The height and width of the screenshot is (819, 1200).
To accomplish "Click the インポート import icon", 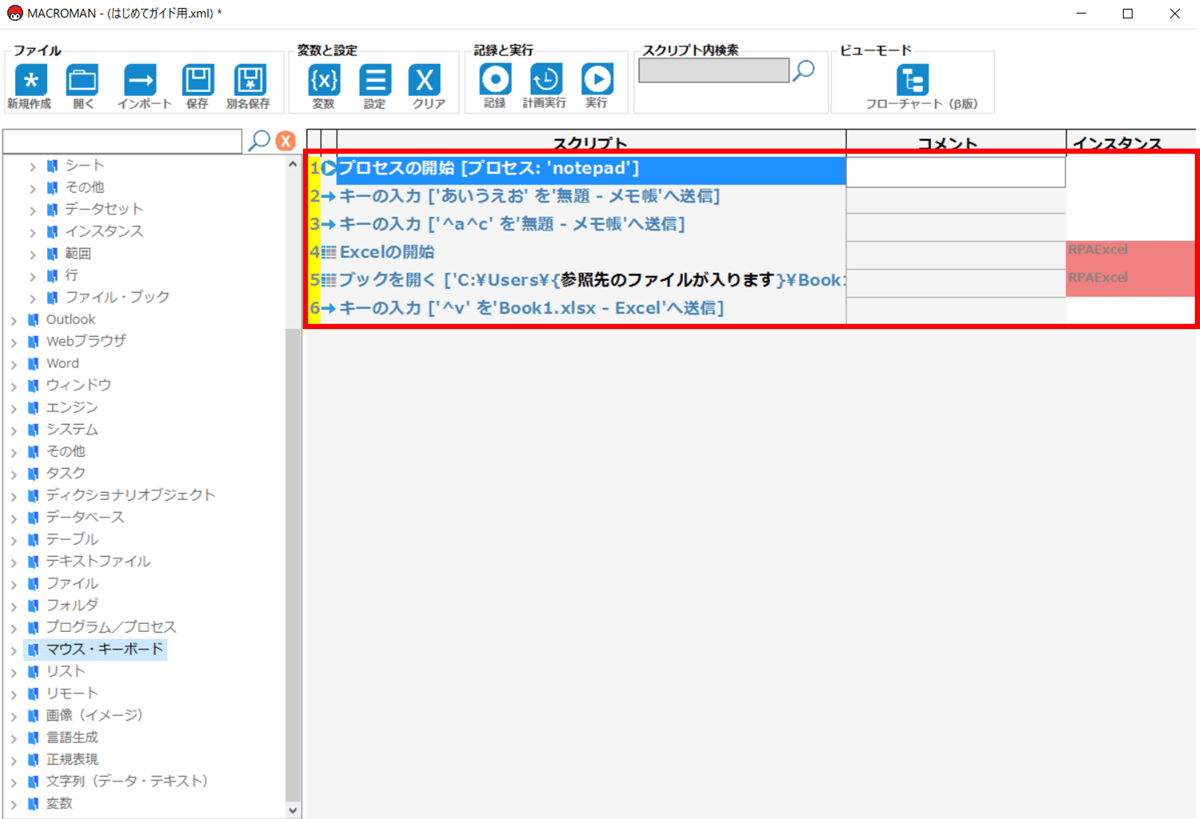I will pos(140,81).
